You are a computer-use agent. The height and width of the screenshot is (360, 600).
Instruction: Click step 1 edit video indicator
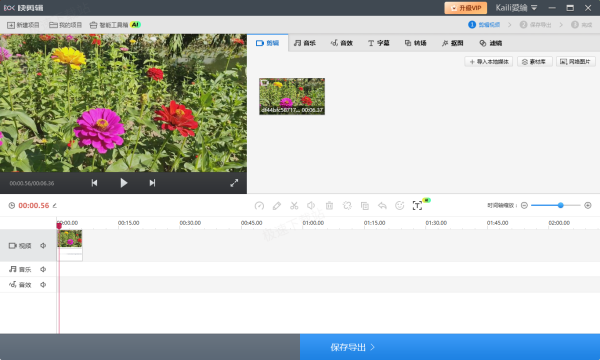[484, 25]
